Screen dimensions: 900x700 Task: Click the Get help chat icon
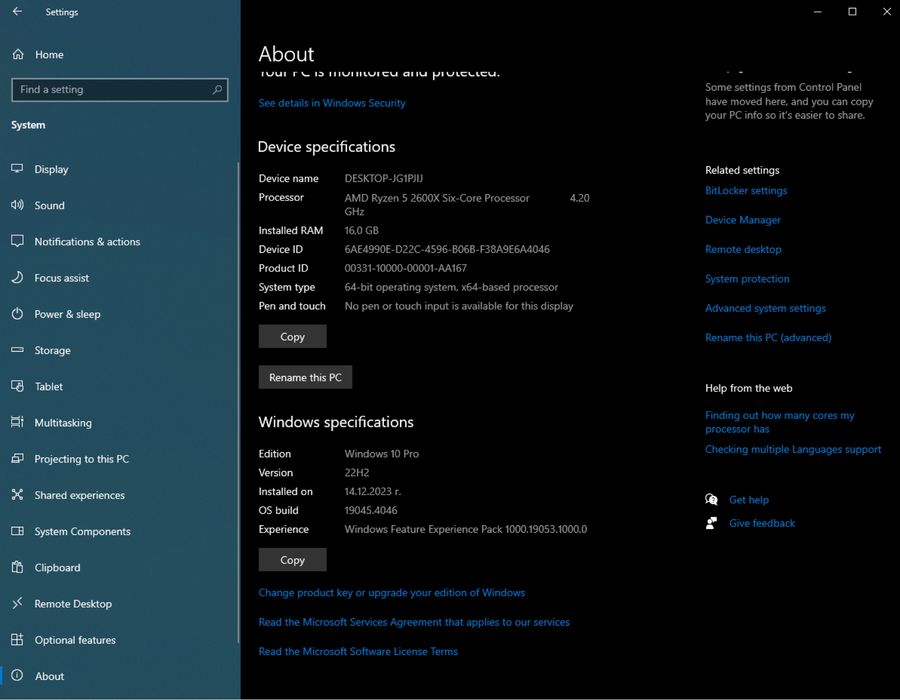pyautogui.click(x=711, y=499)
